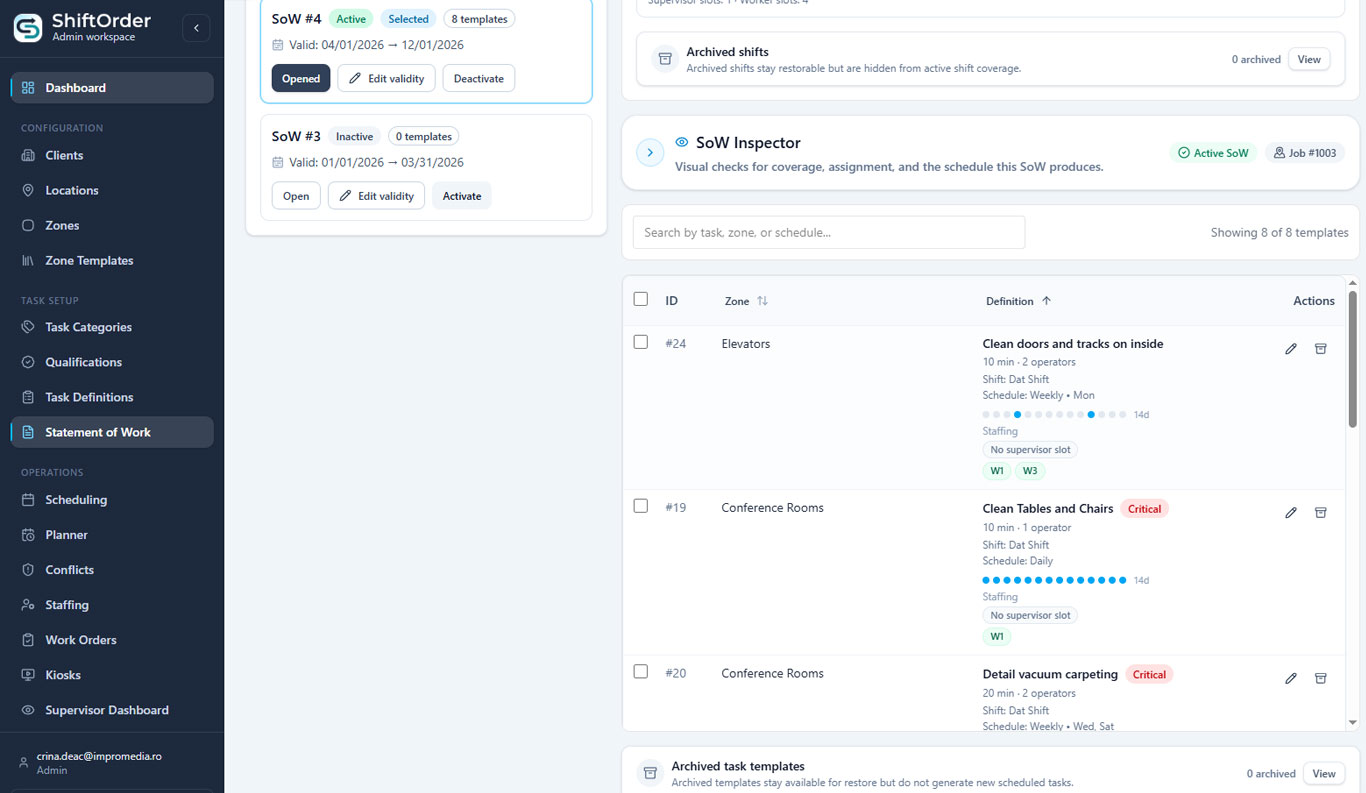Image resolution: width=1366 pixels, height=793 pixels.
Task: Edit template #20 with the pencil icon
Action: click(x=1291, y=679)
